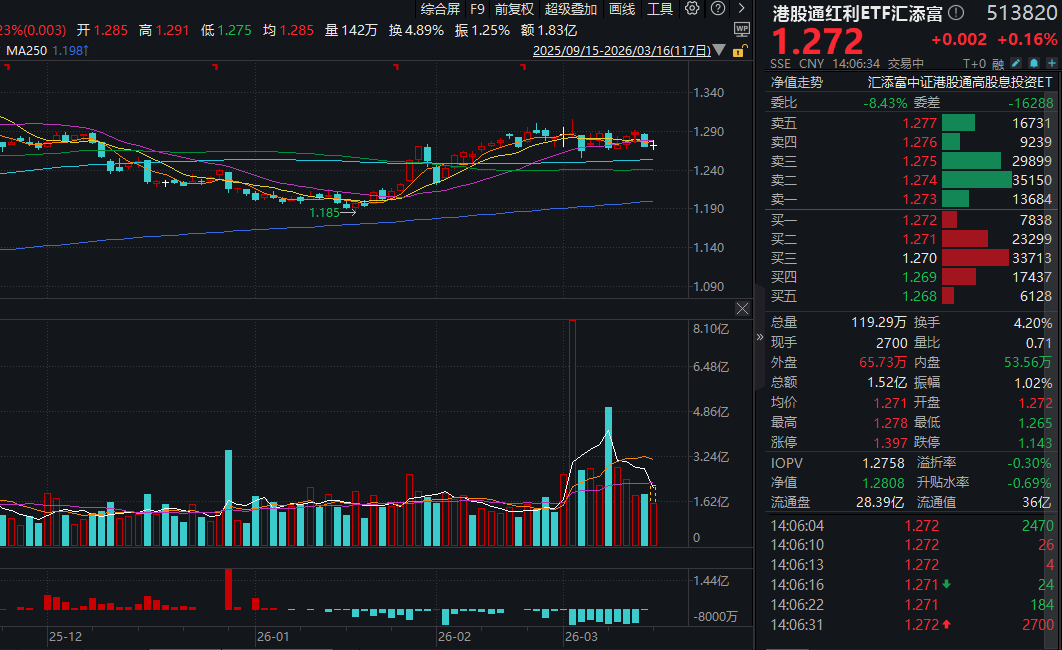Click the WP icon above the price axis
1062x650 pixels.
741,29
